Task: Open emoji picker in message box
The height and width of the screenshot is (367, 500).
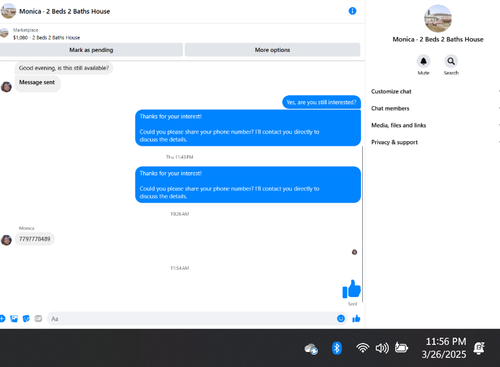Action: click(x=341, y=319)
